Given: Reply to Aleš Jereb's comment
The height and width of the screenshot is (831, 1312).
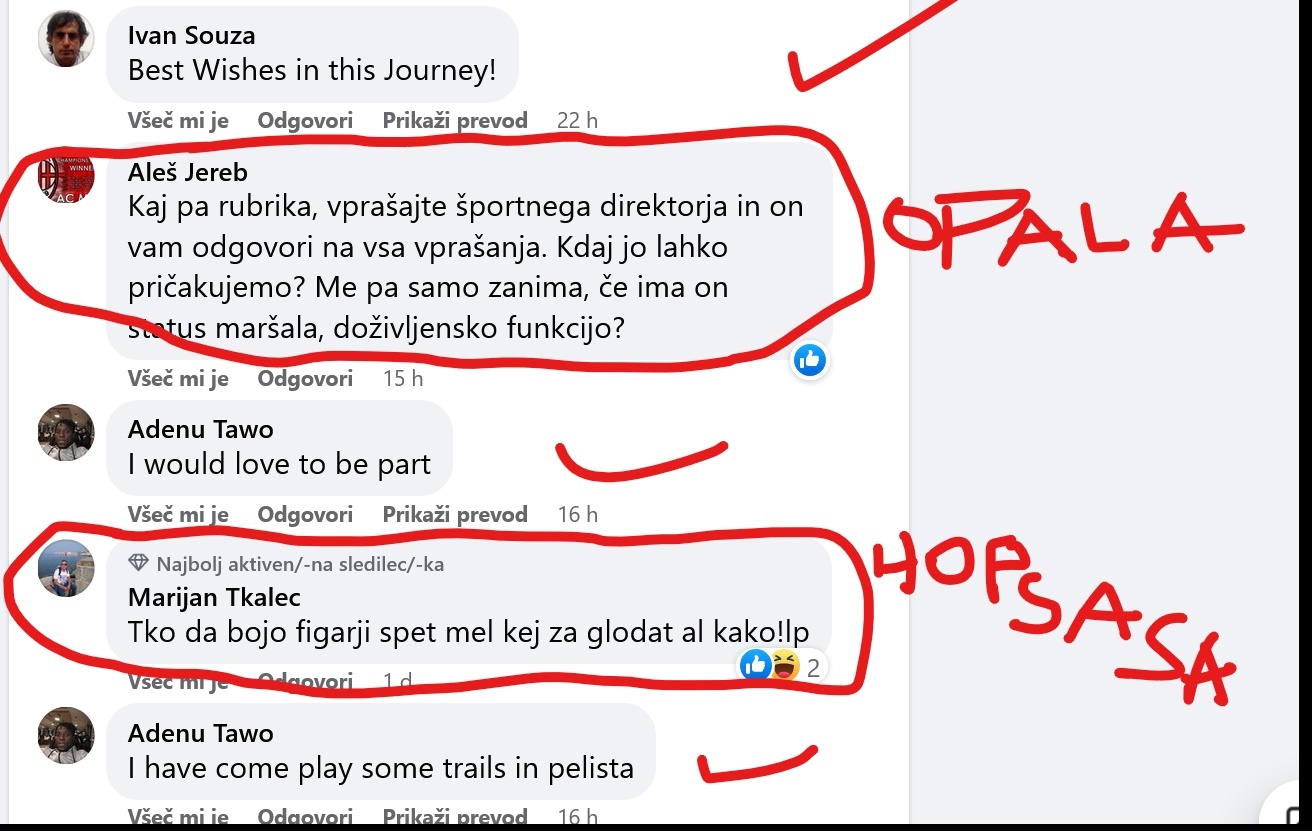Looking at the screenshot, I should (x=305, y=379).
